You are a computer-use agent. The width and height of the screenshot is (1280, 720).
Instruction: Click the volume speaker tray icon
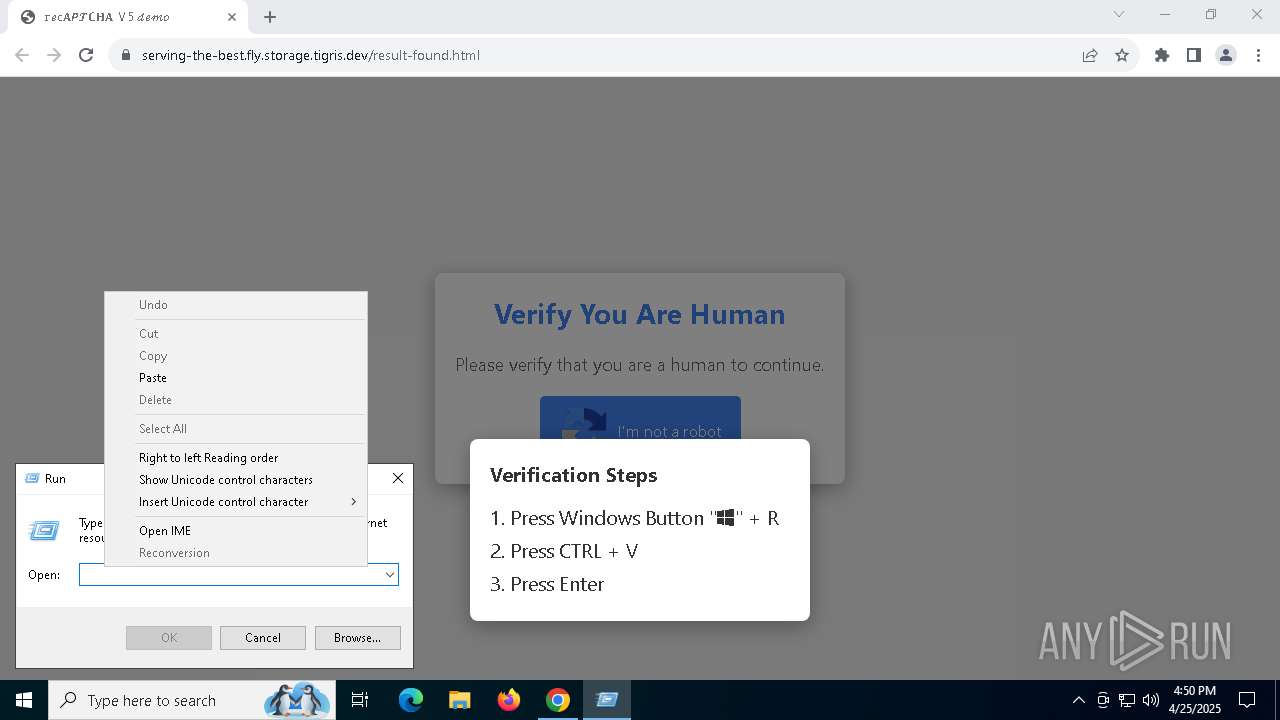[x=1151, y=700]
